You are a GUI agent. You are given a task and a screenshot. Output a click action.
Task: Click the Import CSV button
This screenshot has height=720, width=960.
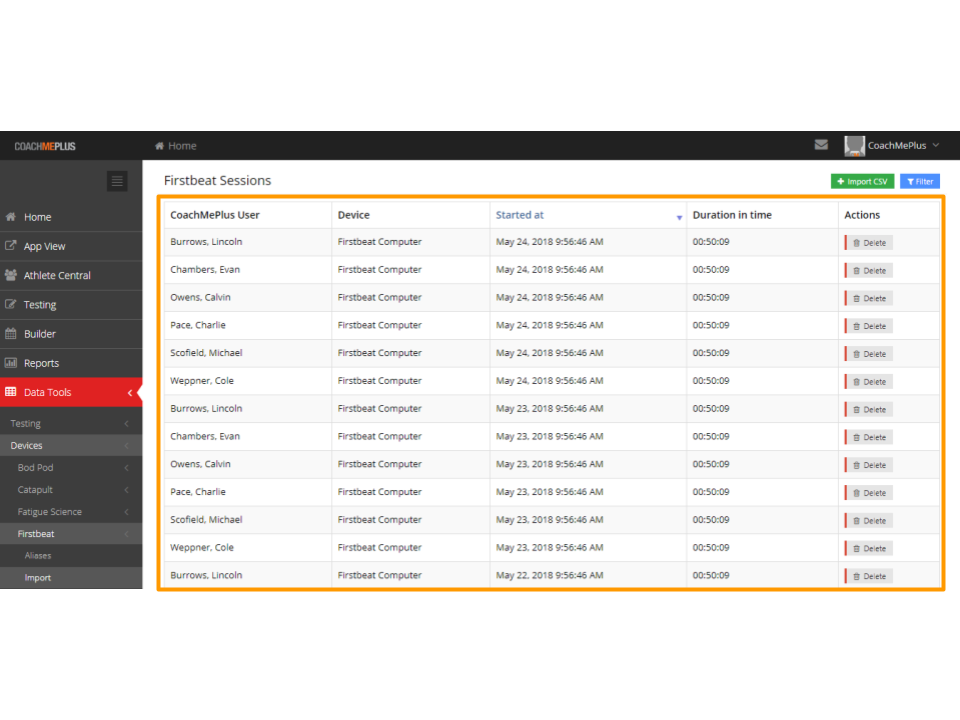[x=862, y=181]
